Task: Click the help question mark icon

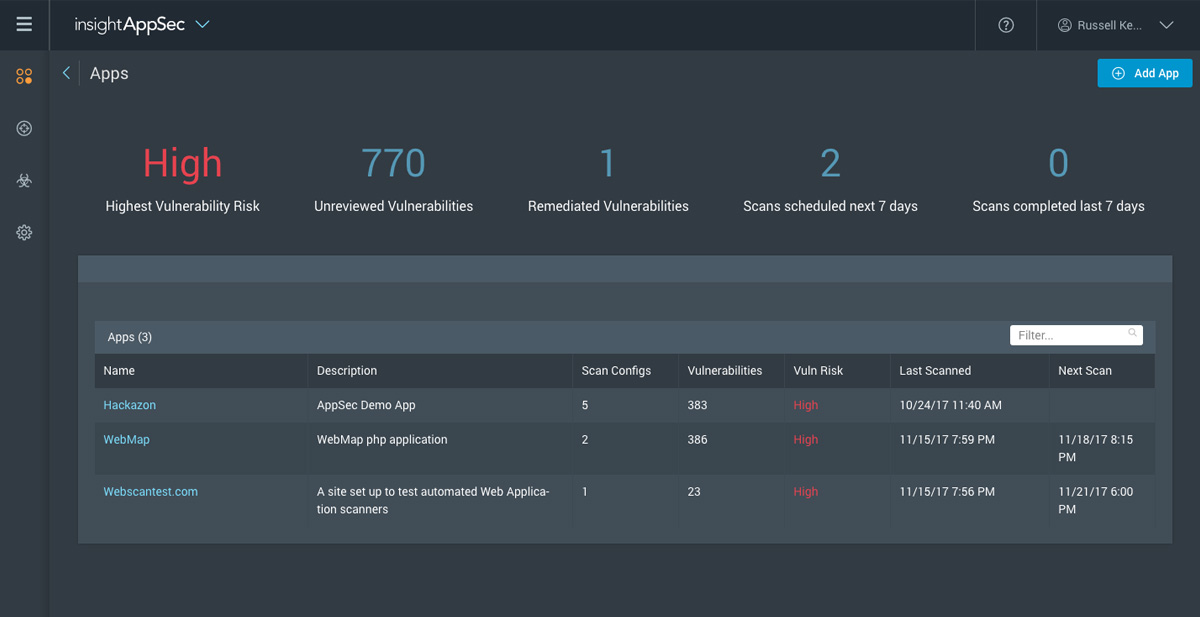Action: (x=1006, y=25)
